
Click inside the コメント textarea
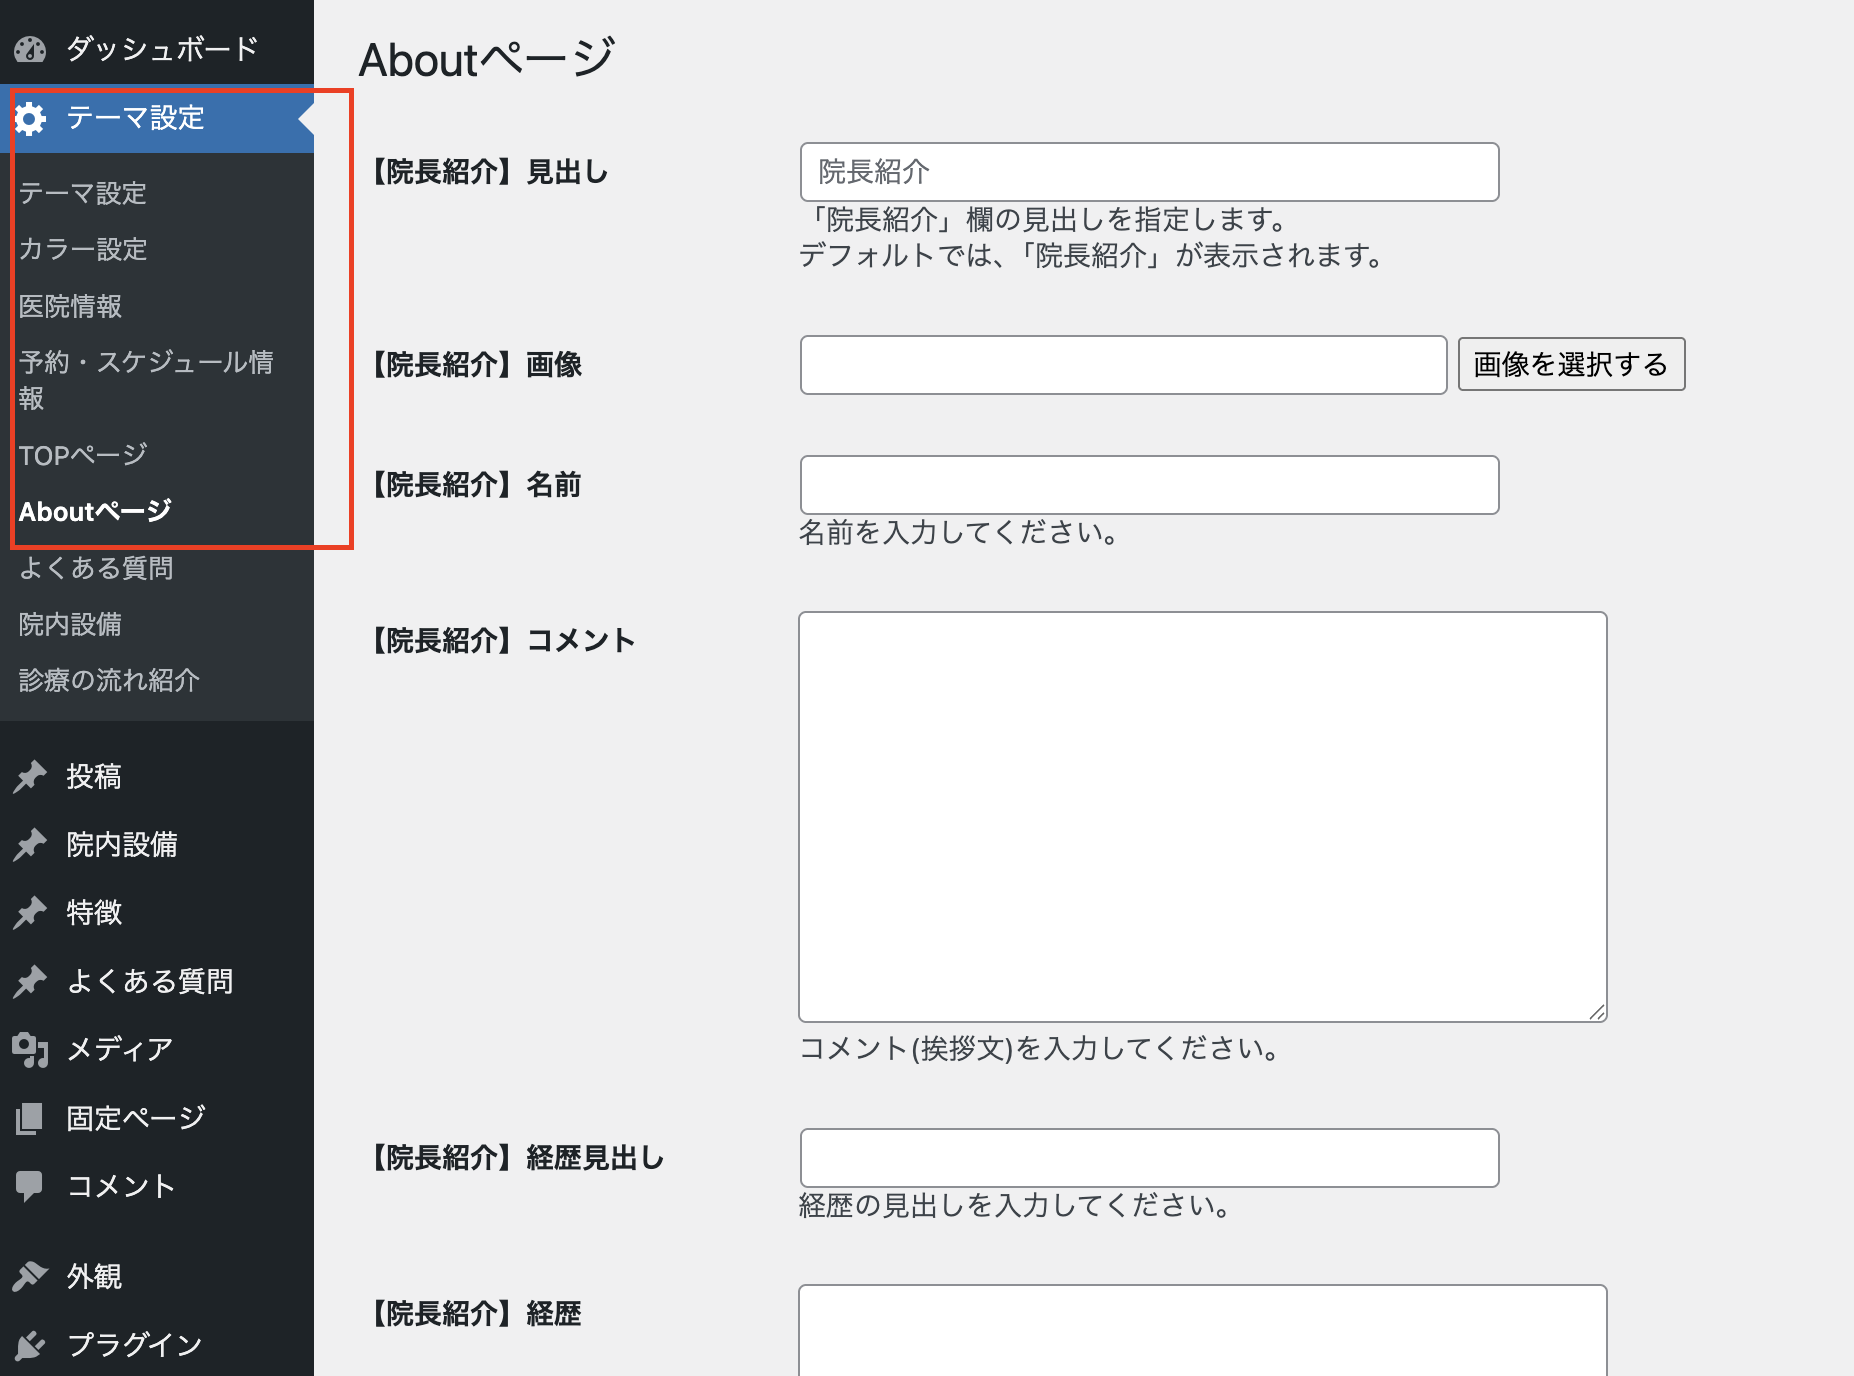pos(1202,816)
